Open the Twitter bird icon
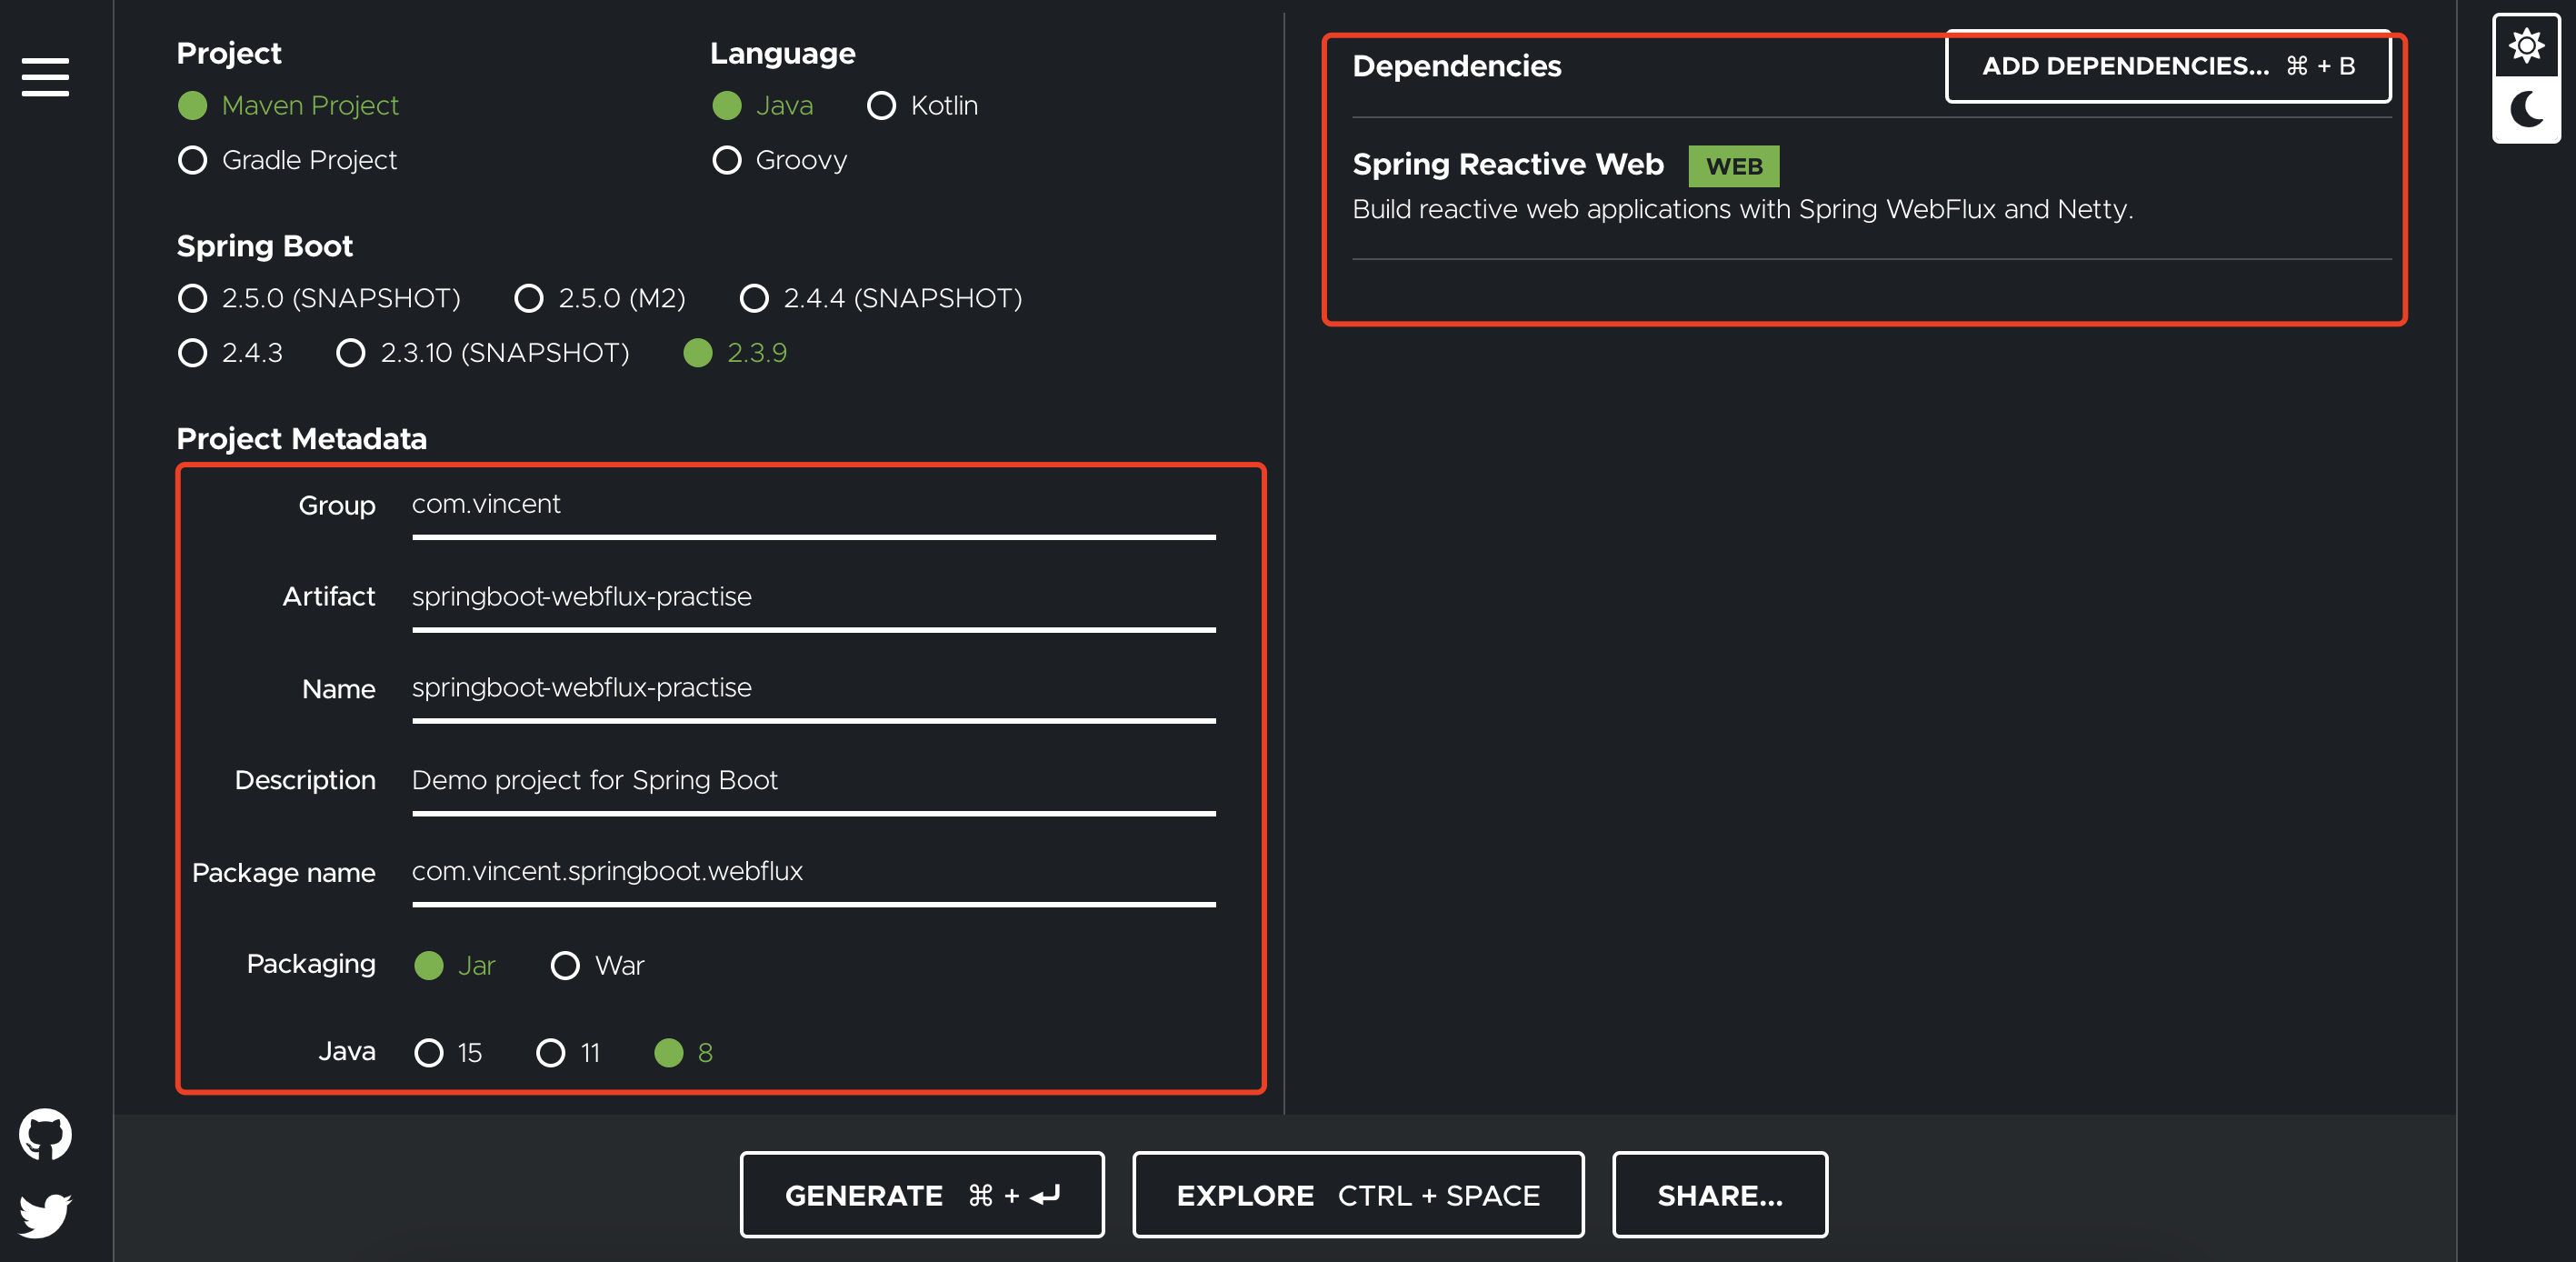The image size is (2576, 1262). click(x=45, y=1214)
